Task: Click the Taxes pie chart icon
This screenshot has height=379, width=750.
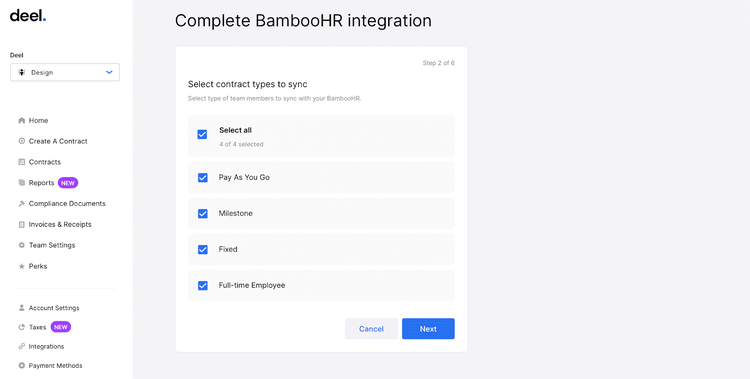Action: [x=22, y=327]
